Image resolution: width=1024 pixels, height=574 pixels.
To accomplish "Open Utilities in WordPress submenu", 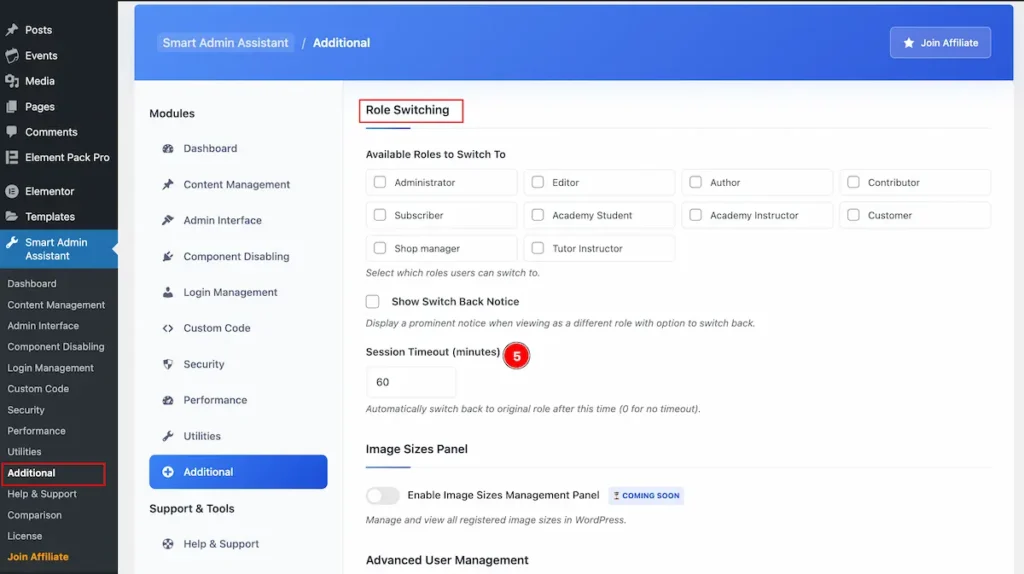I will (24, 452).
